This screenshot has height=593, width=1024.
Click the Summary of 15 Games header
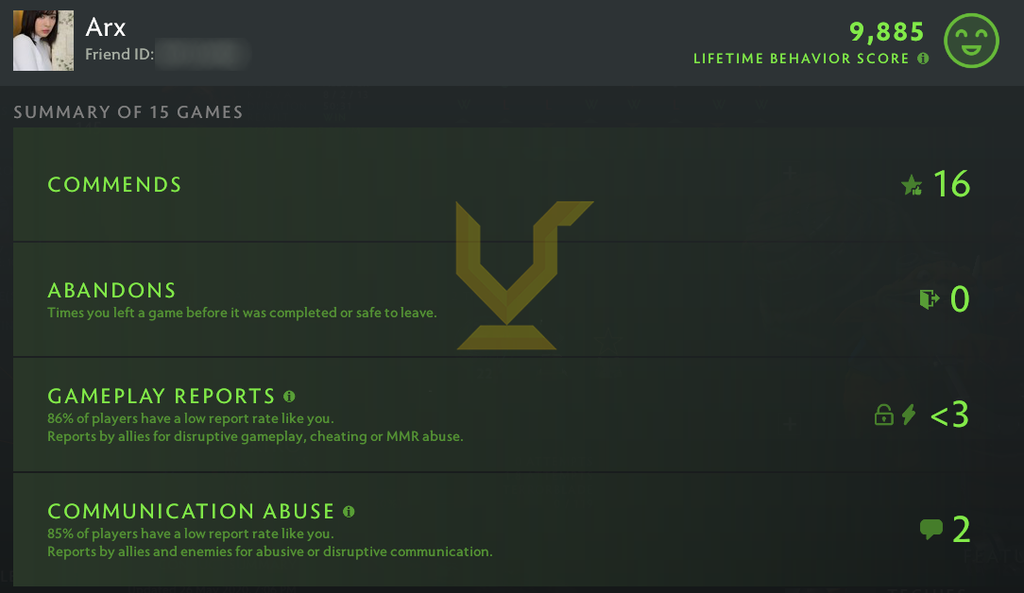(x=128, y=112)
